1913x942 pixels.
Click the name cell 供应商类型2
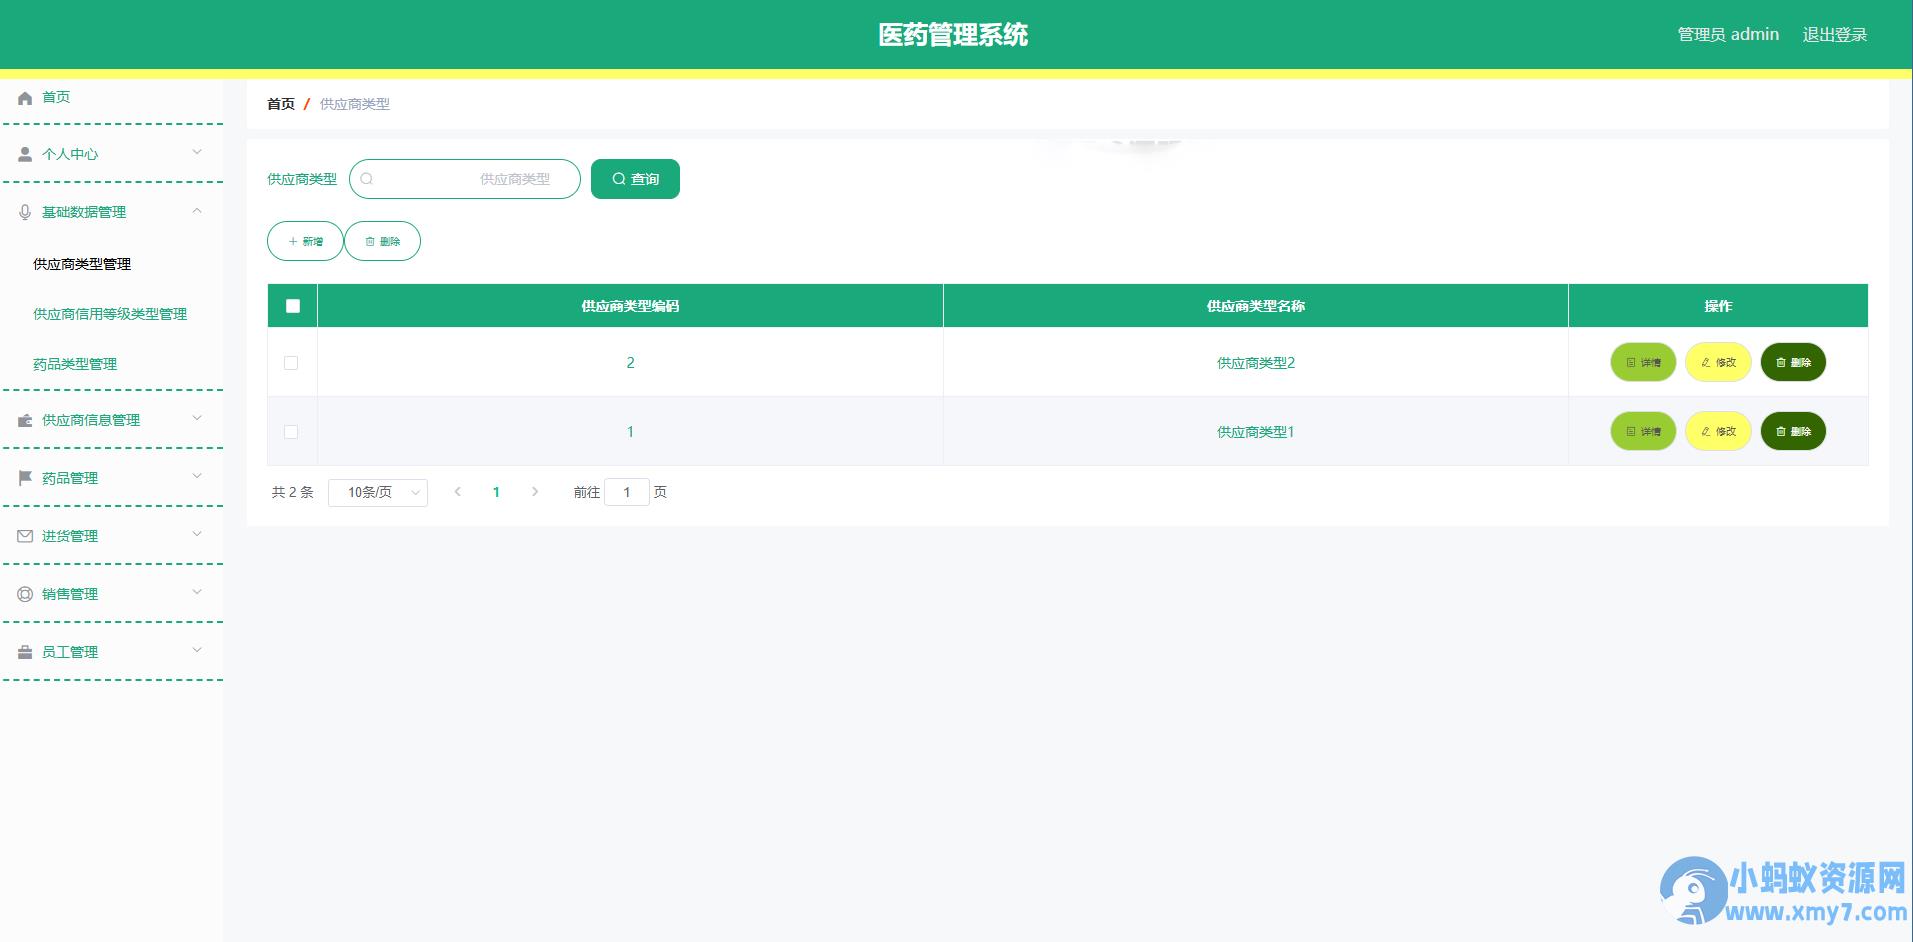(1256, 363)
